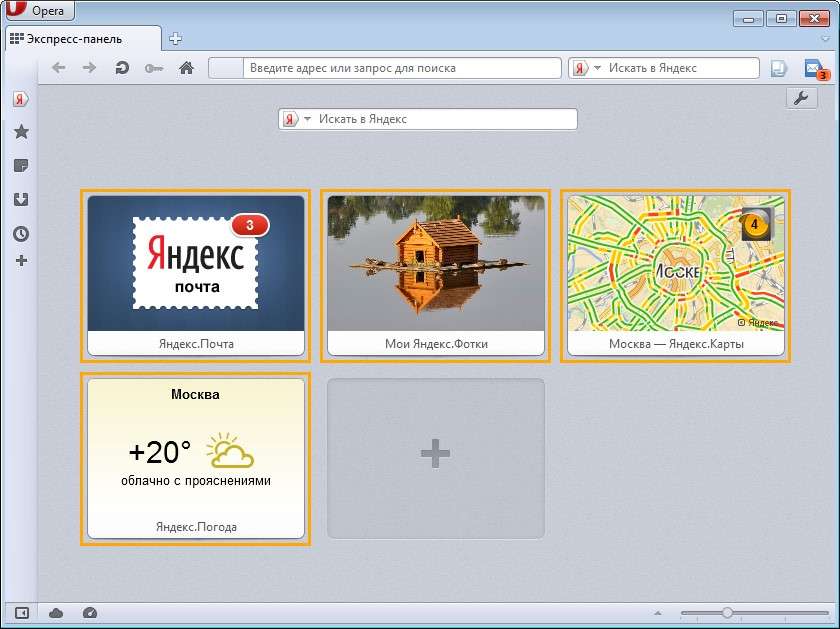Open the closed tabs dropdown arrow
Viewport: 840px width, 629px height.
[826, 39]
